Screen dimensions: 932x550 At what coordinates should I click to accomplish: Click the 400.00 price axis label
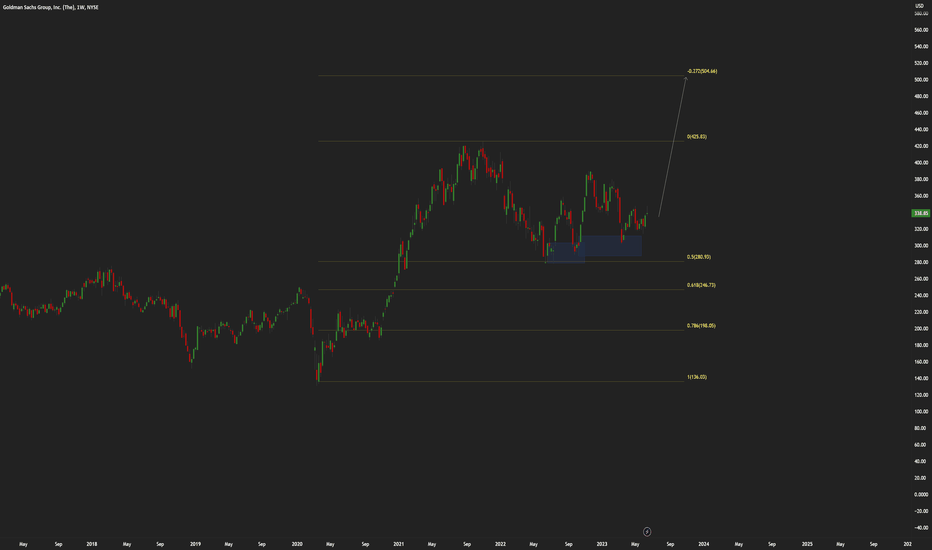921,163
